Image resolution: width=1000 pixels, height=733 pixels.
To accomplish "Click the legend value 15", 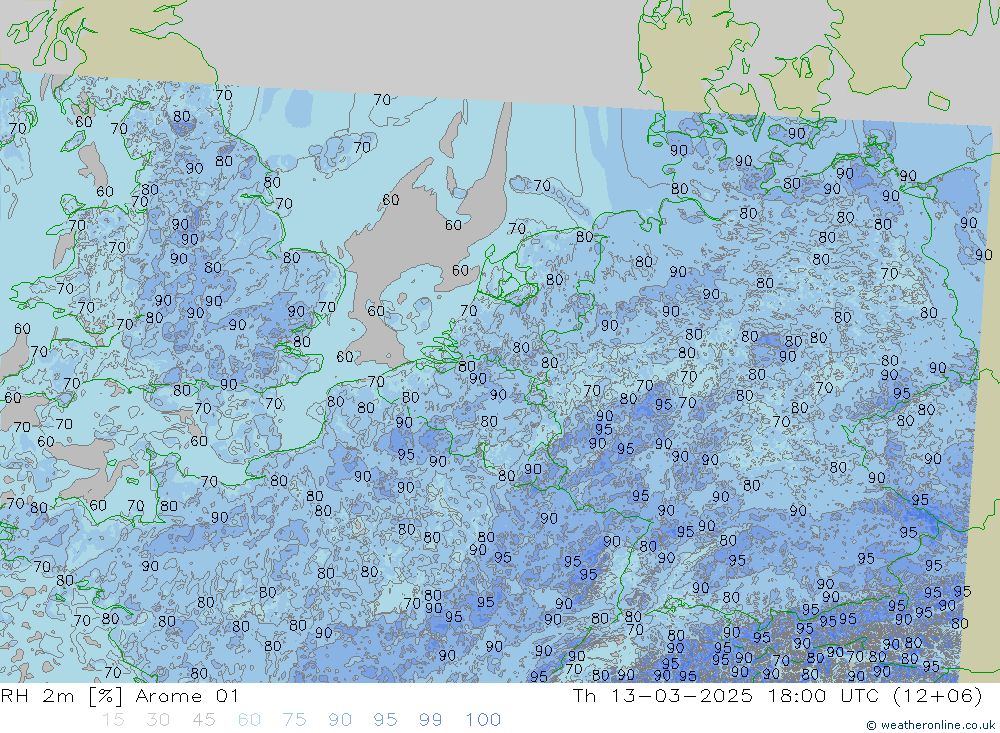I will (113, 720).
